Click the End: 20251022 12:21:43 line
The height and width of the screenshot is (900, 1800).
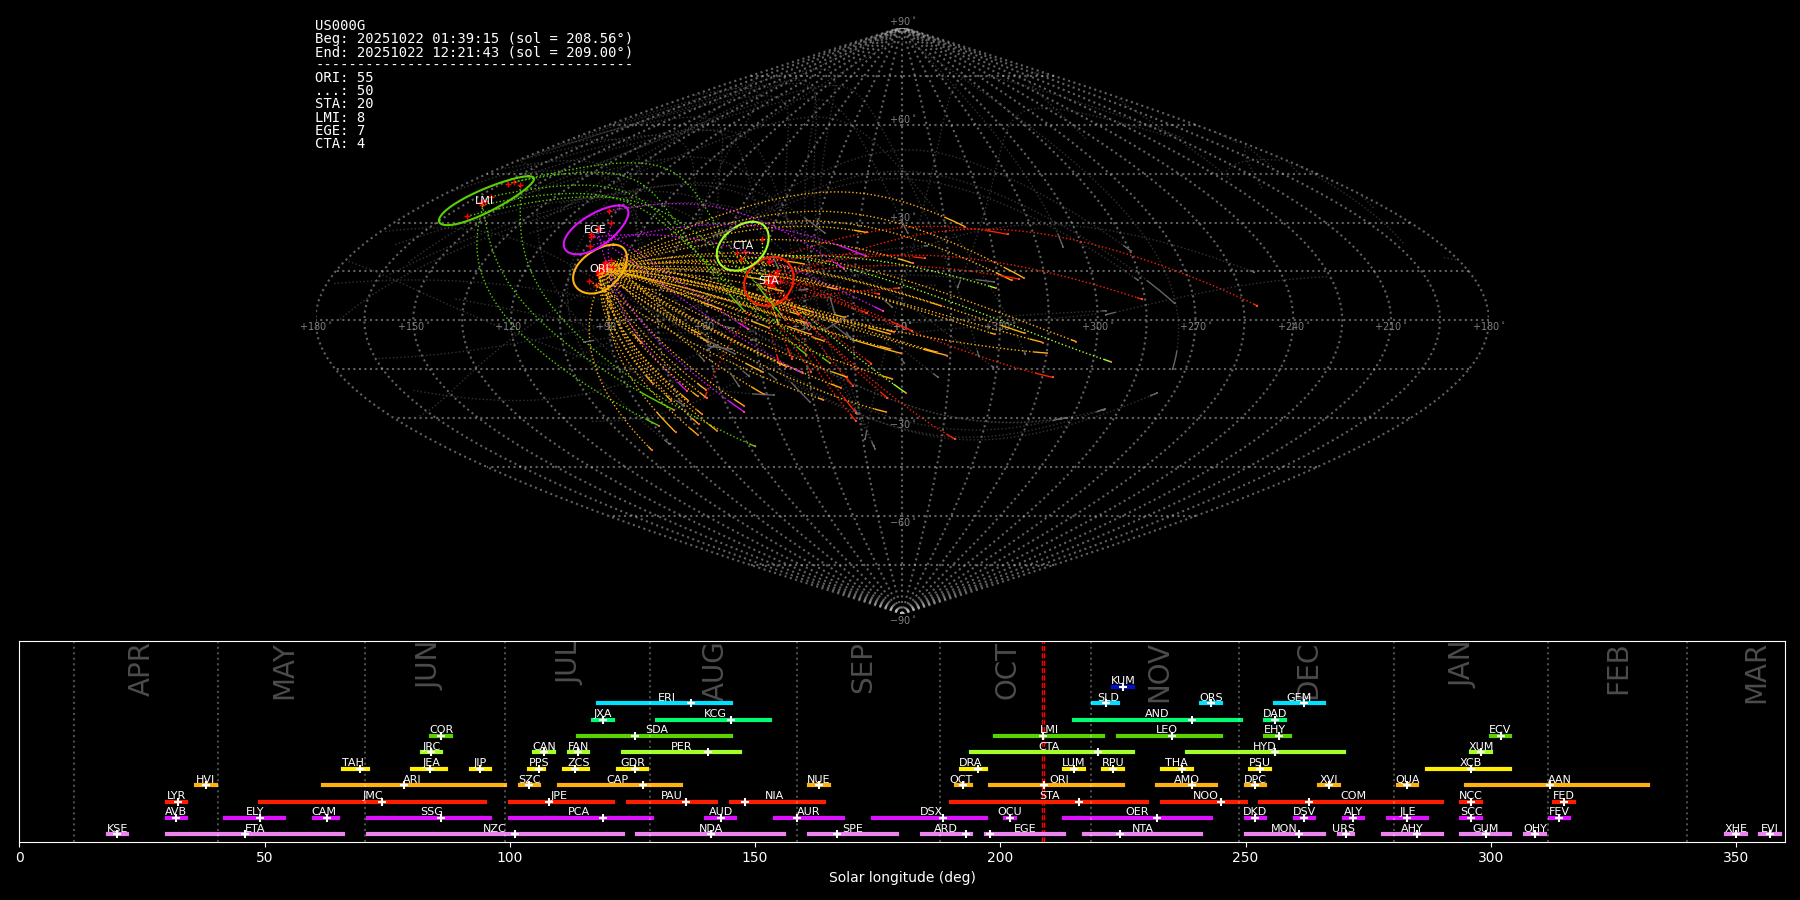click(x=474, y=52)
